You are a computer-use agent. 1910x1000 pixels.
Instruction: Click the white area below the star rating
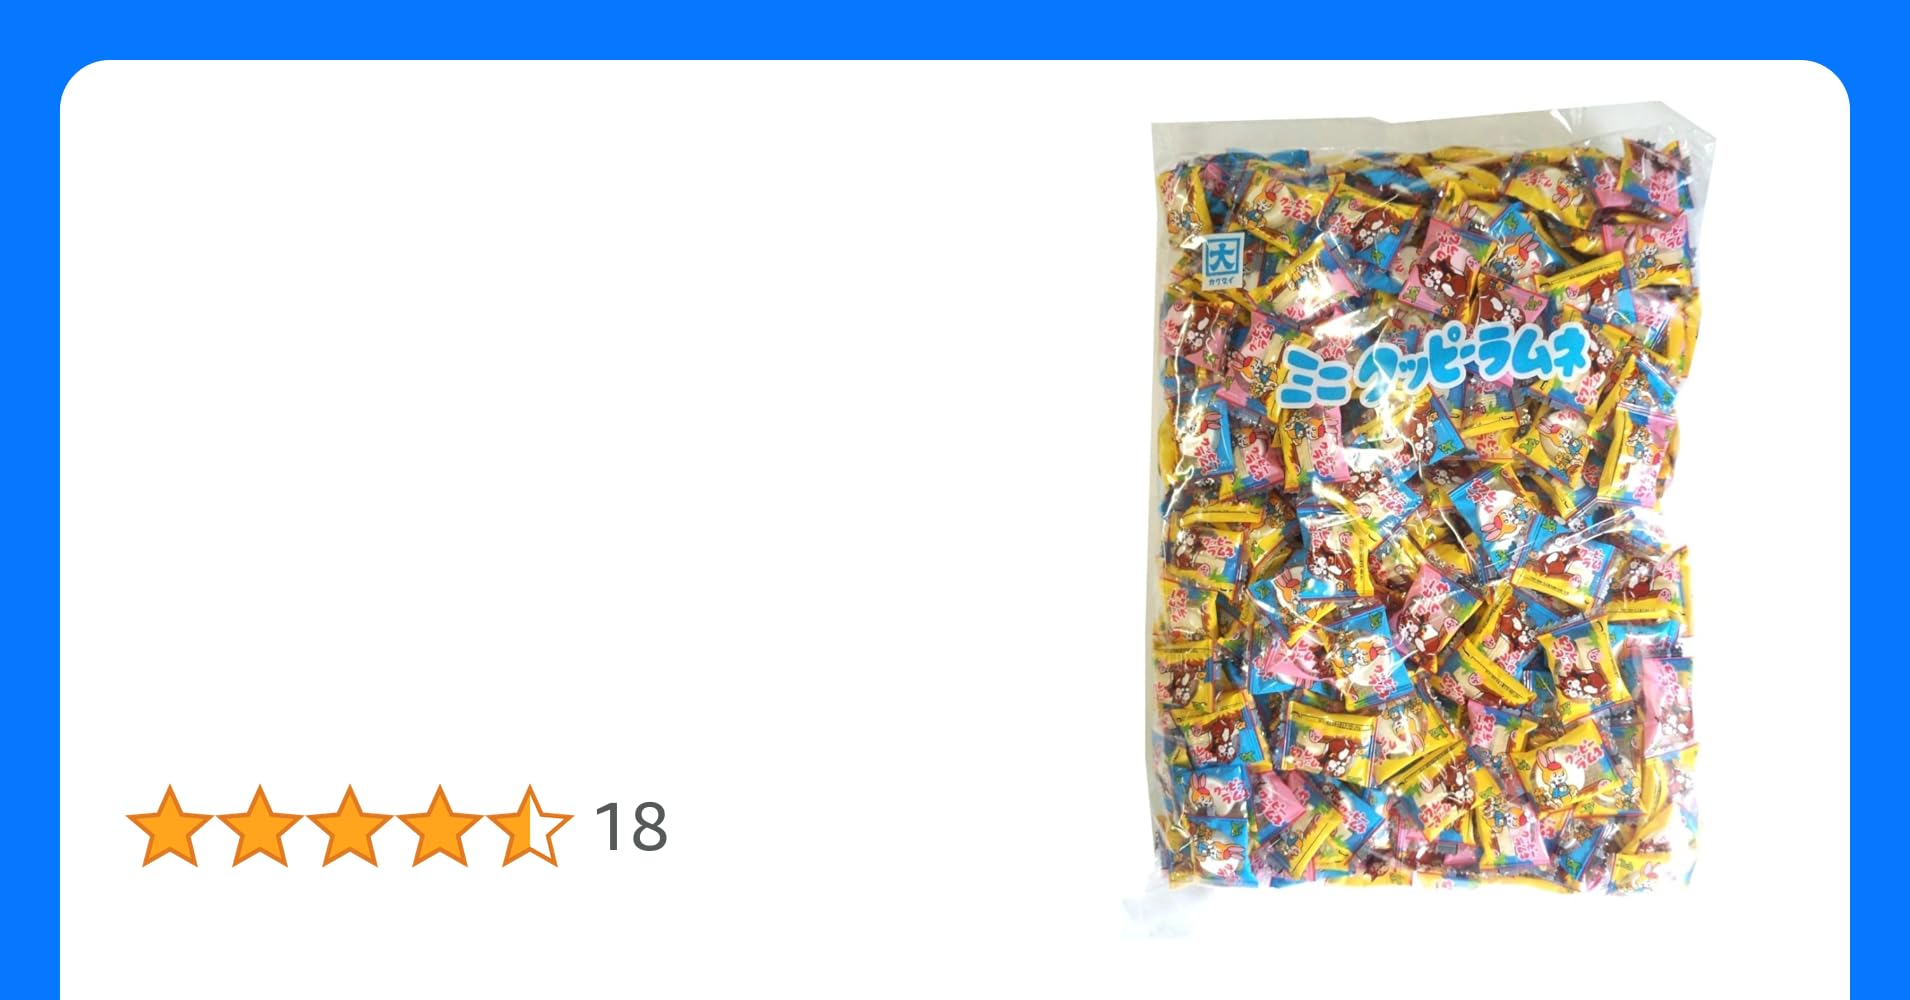[x=400, y=935]
